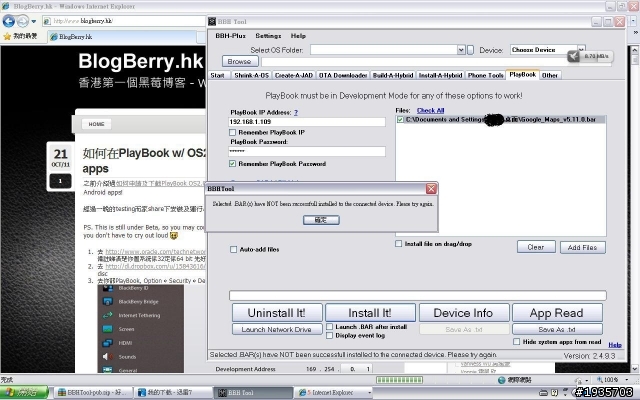Enable Launch .BAR after install
Viewport: 640px width, 400px height.
tap(330, 327)
